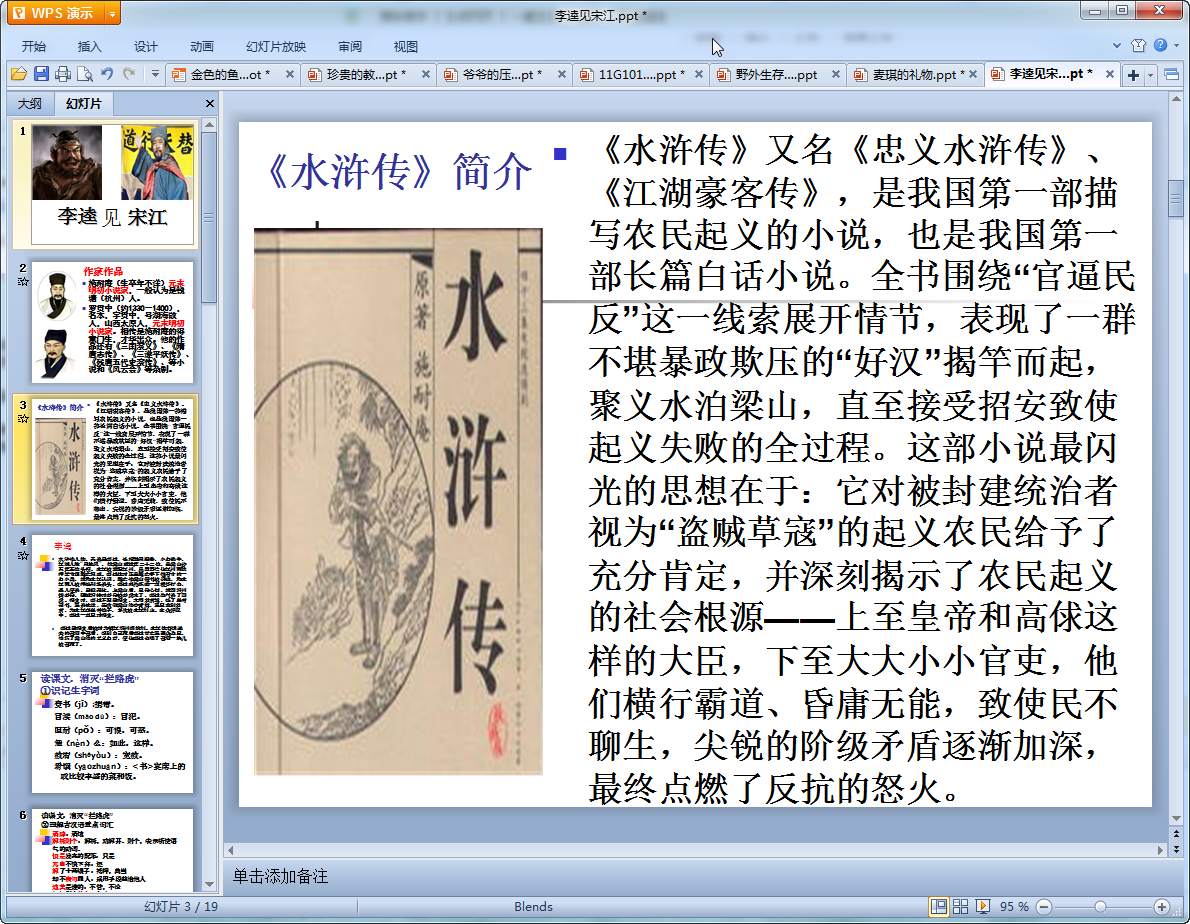Switch to the 大纲 outline pane tab
Screen dimensions: 1190x924
[30, 103]
